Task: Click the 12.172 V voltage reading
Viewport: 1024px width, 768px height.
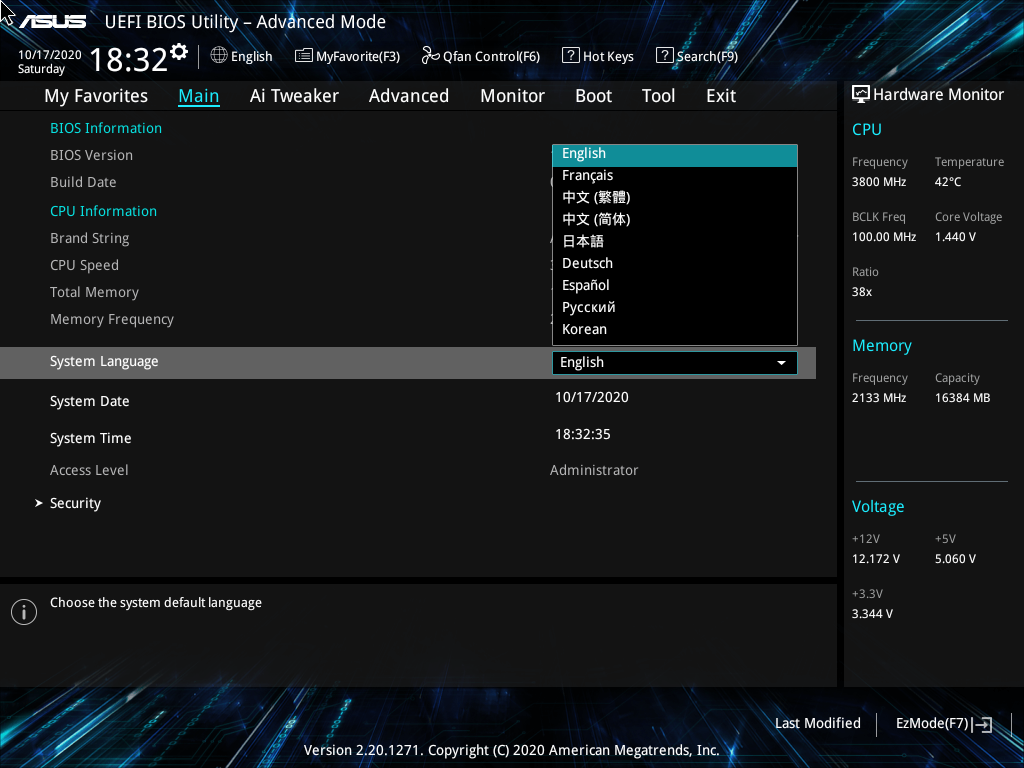Action: pos(876,559)
